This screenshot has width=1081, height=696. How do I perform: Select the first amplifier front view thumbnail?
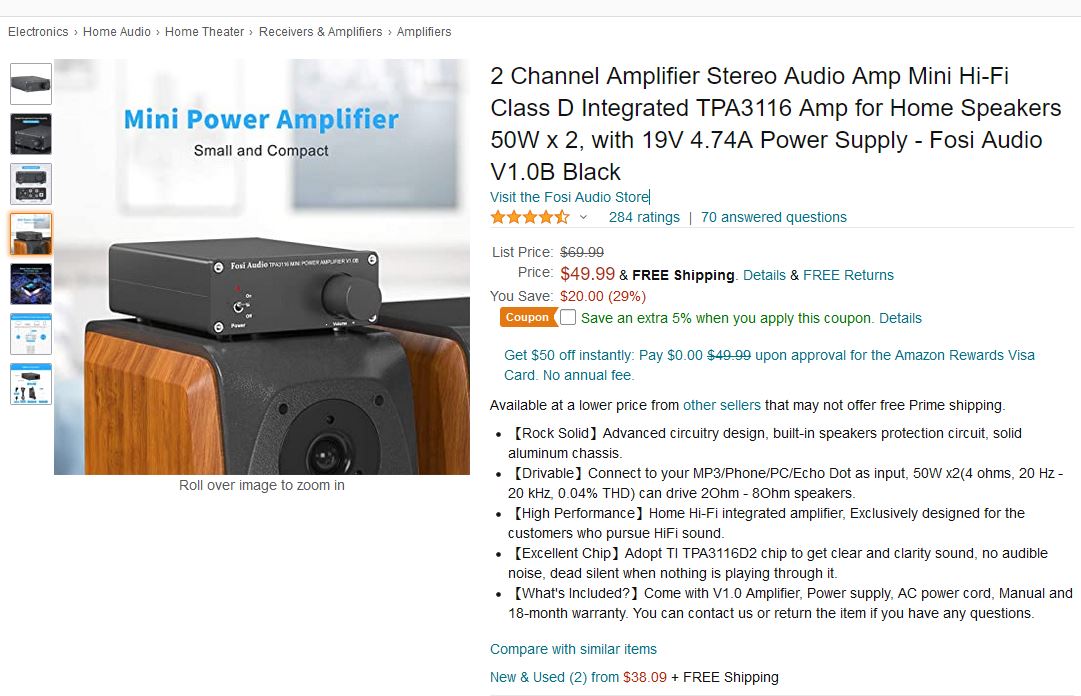(x=31, y=84)
